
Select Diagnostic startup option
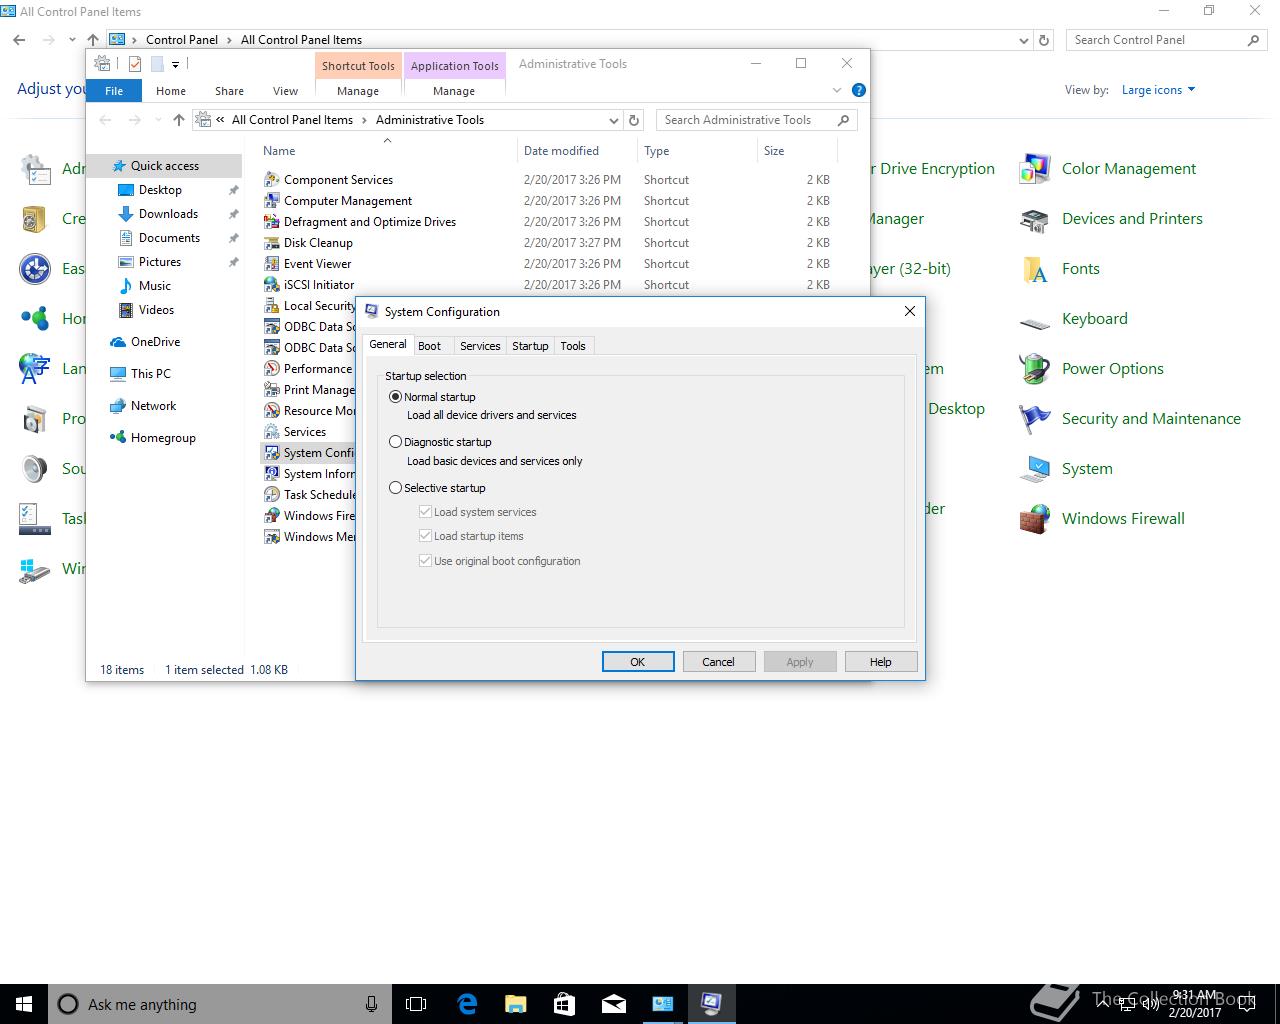point(396,442)
